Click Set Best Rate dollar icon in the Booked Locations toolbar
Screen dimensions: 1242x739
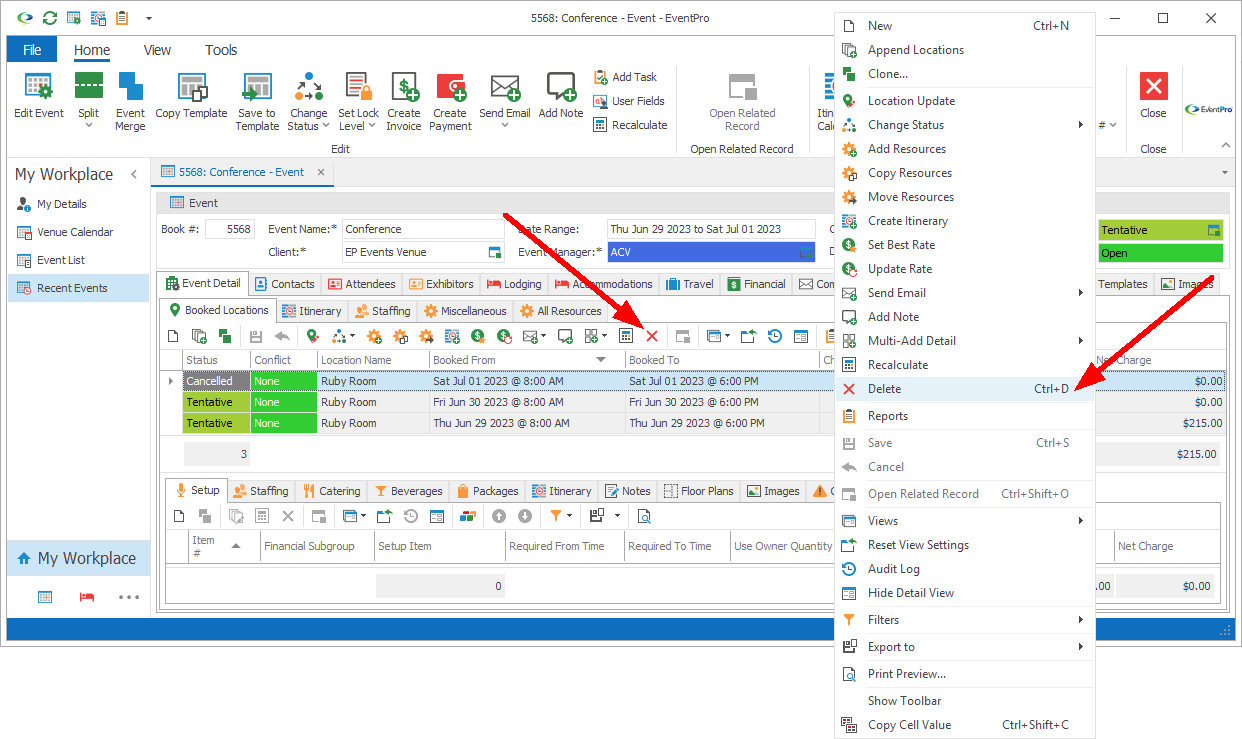tap(478, 336)
